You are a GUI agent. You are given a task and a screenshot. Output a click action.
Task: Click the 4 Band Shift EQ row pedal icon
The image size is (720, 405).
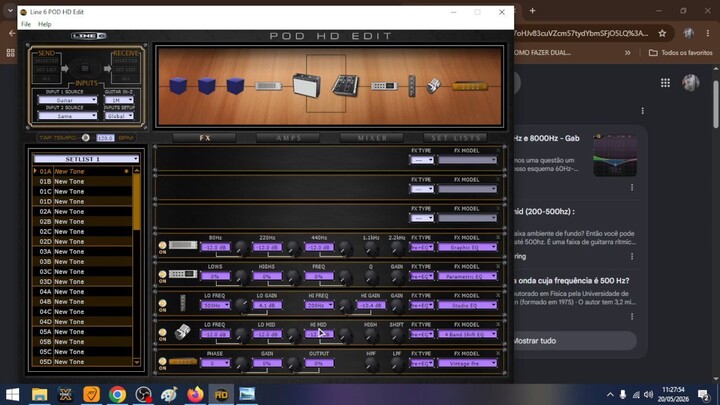tap(183, 332)
